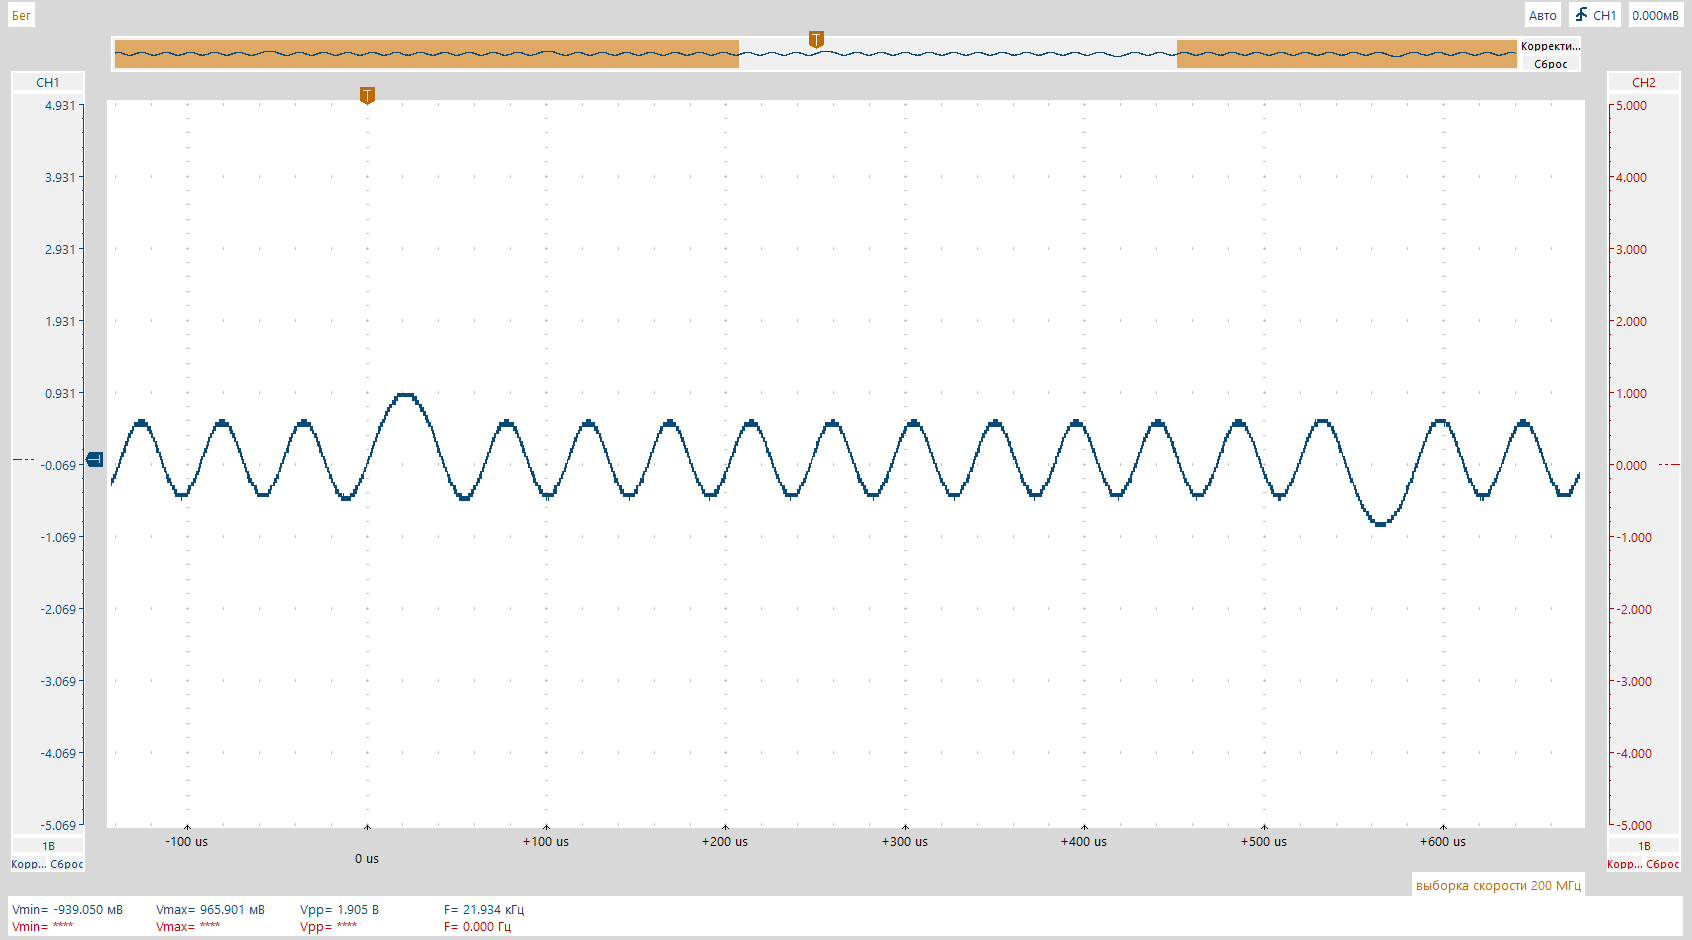This screenshot has height=940, width=1692.
Task: Click the +300 us time axis label
Action: (905, 841)
